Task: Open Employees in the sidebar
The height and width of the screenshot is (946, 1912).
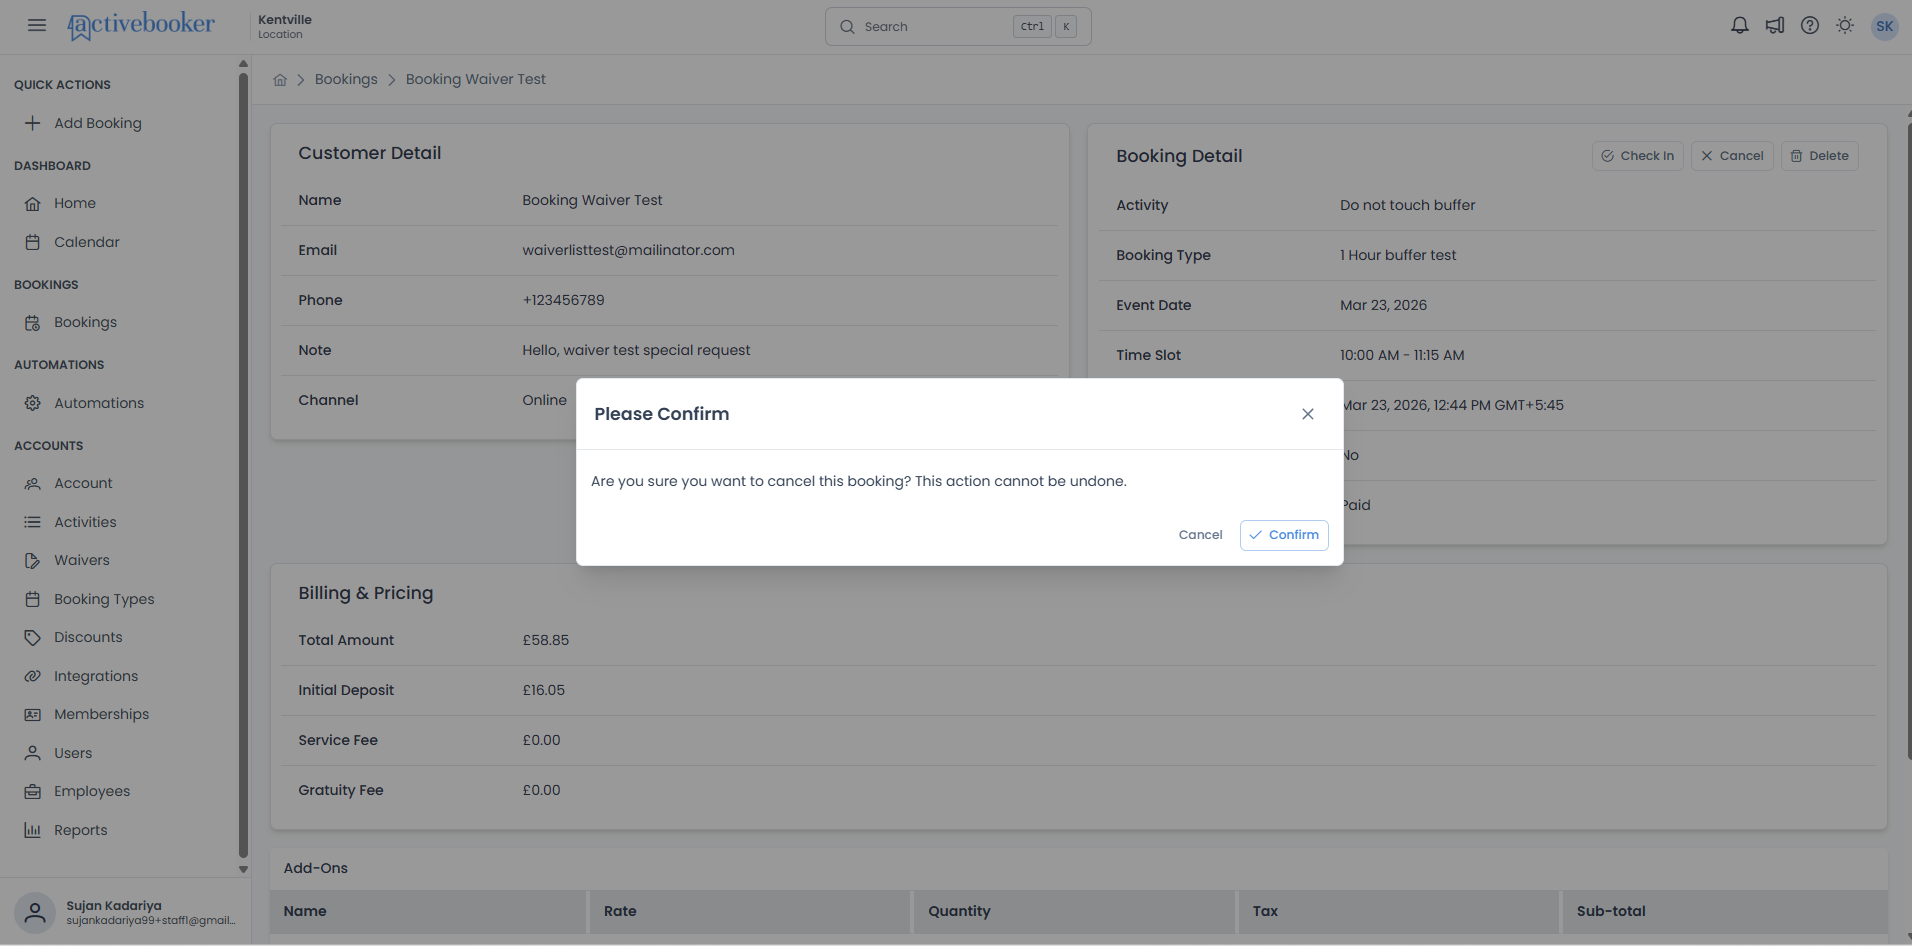Action: click(x=92, y=791)
